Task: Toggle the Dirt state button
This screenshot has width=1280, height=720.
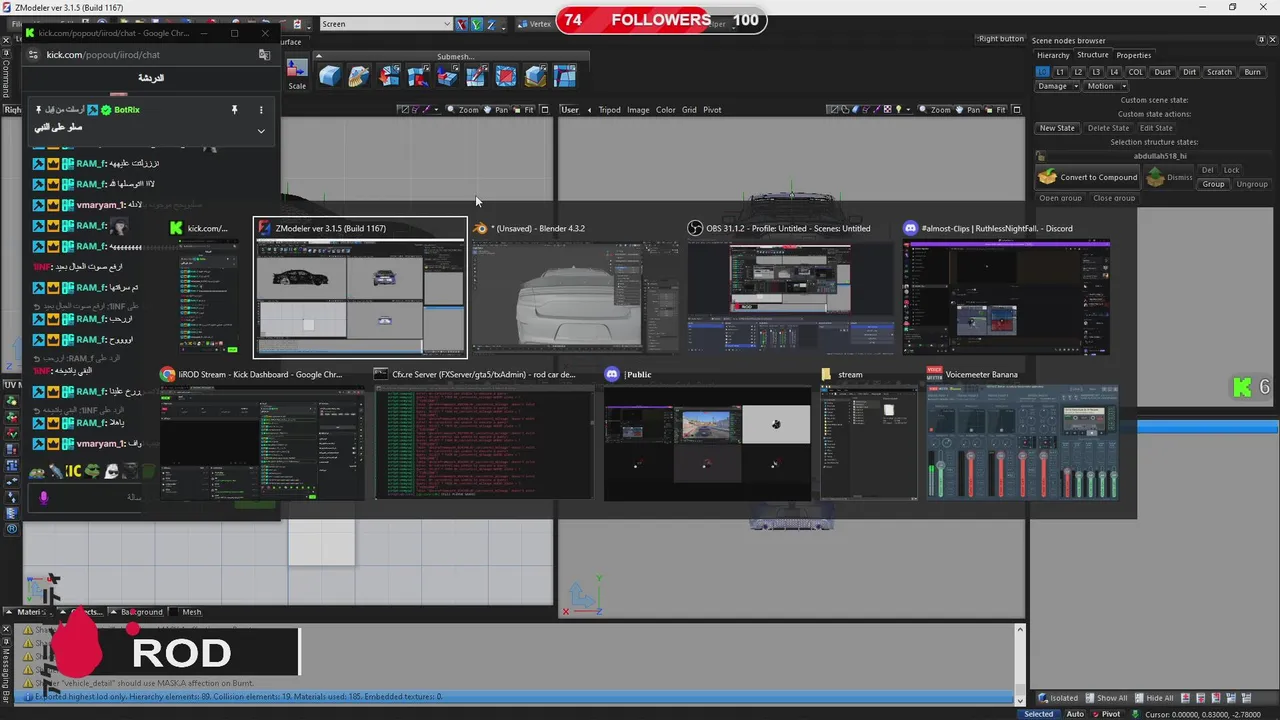Action: [x=1189, y=72]
